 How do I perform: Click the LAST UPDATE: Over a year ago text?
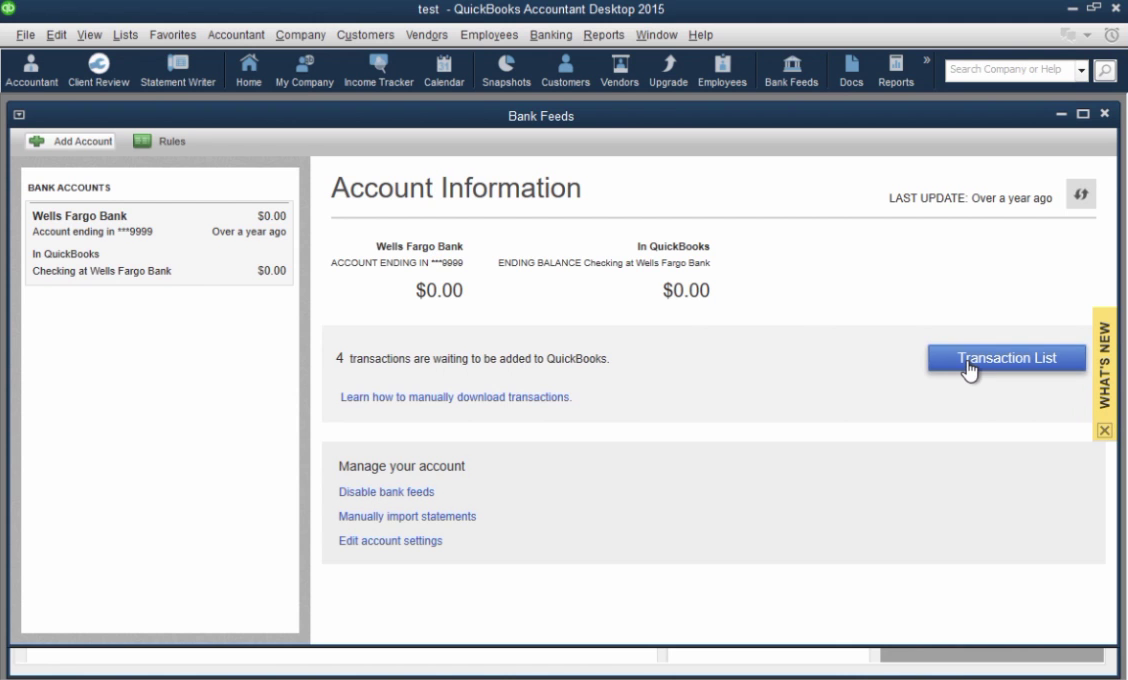tap(970, 198)
